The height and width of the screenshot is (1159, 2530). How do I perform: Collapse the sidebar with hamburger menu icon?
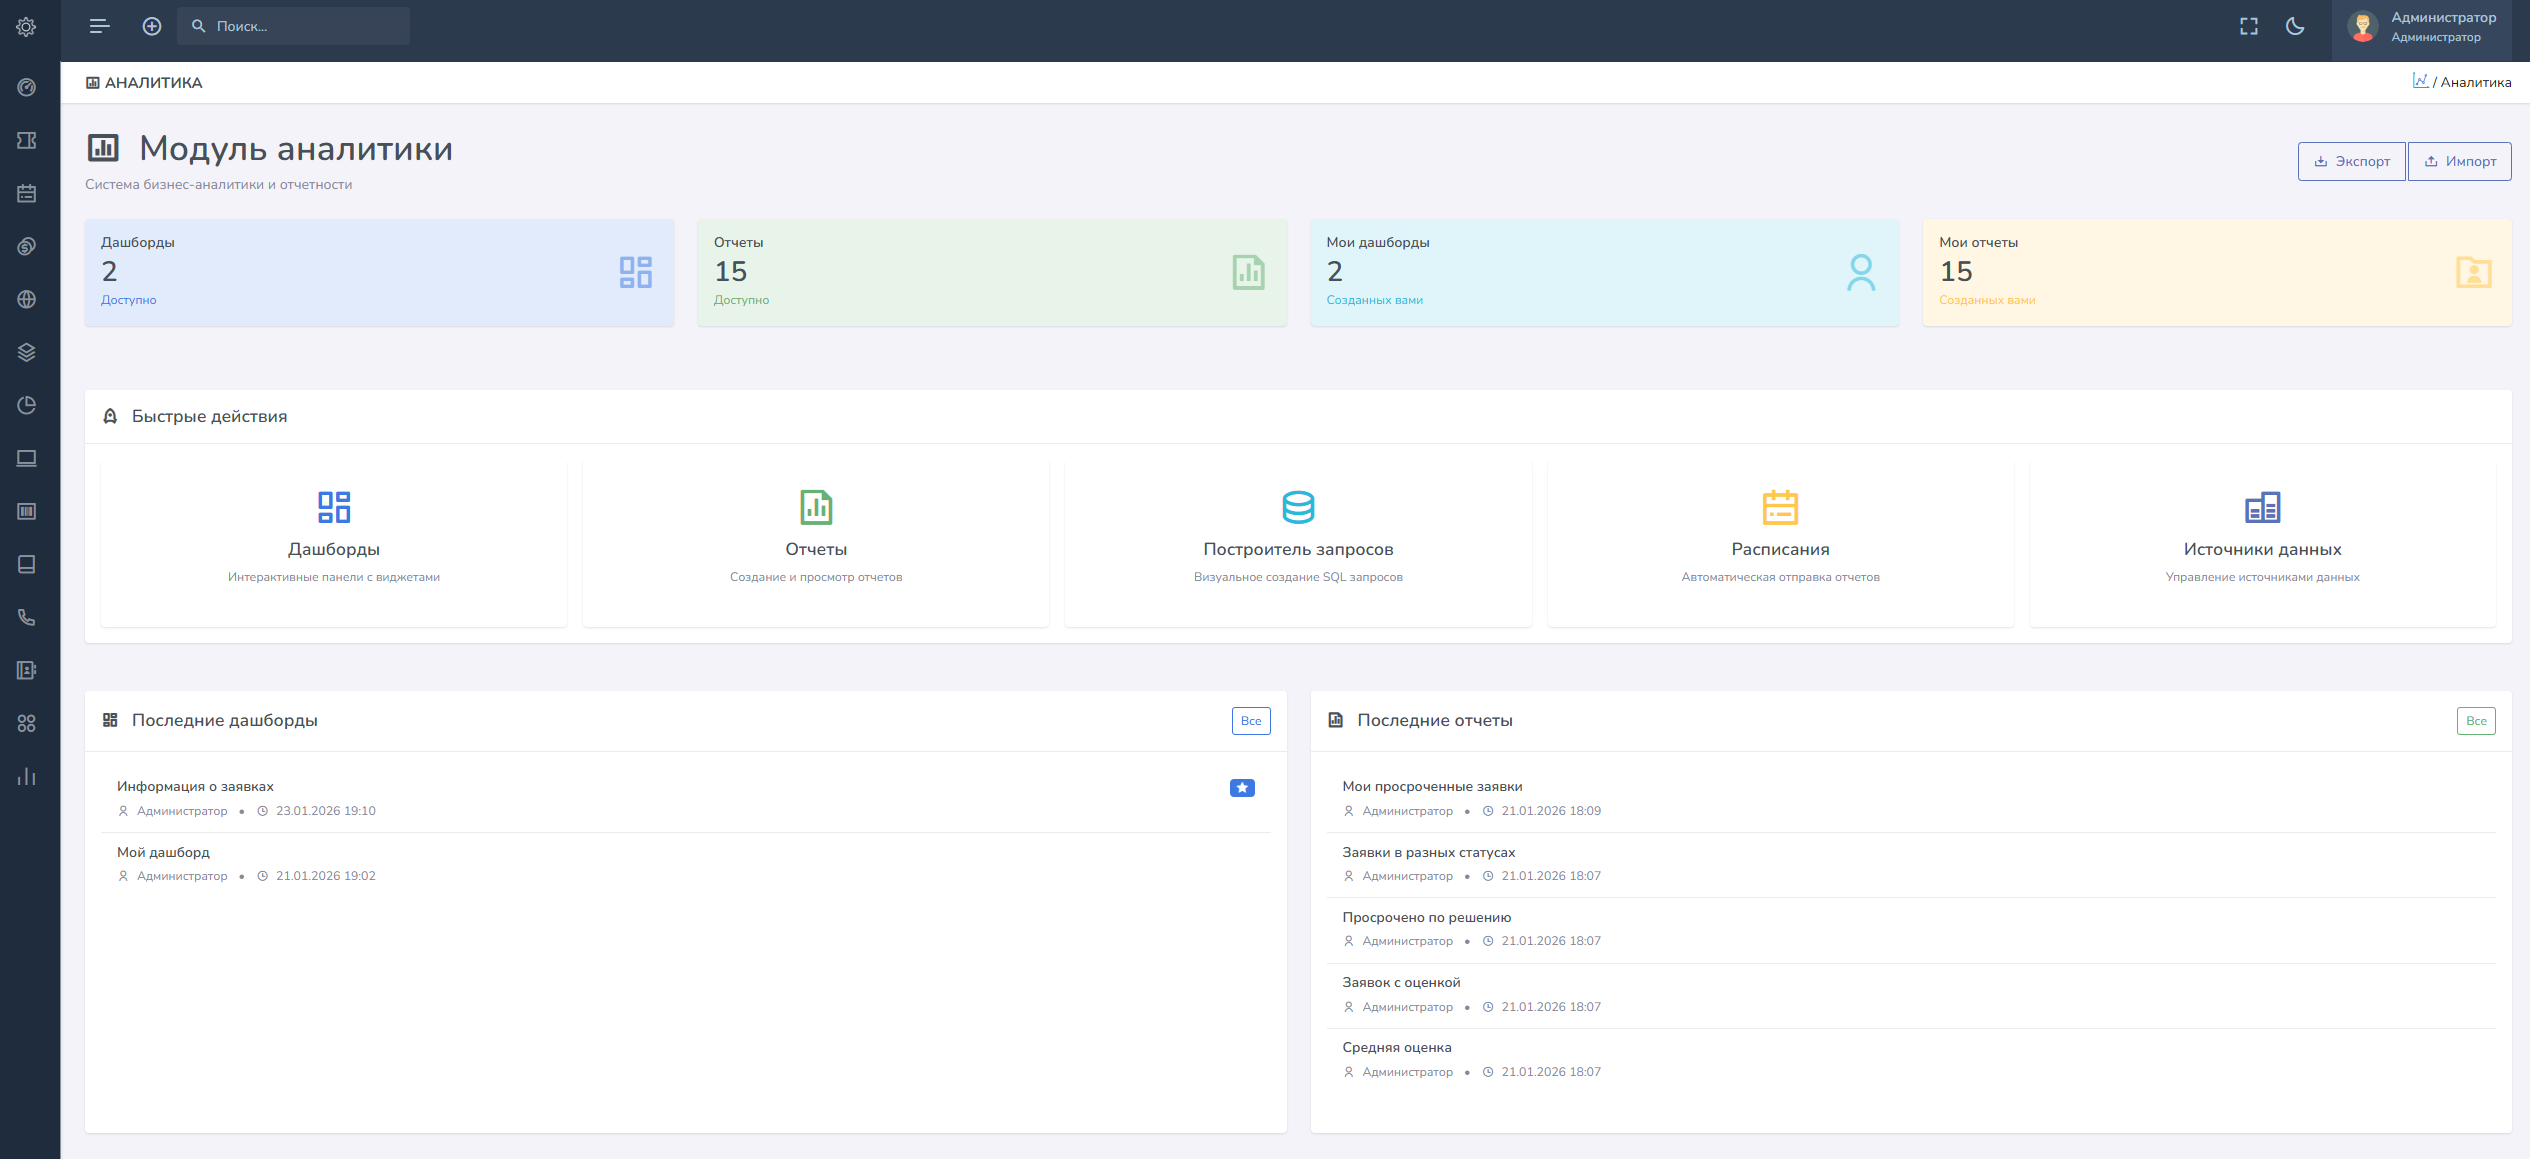[99, 27]
